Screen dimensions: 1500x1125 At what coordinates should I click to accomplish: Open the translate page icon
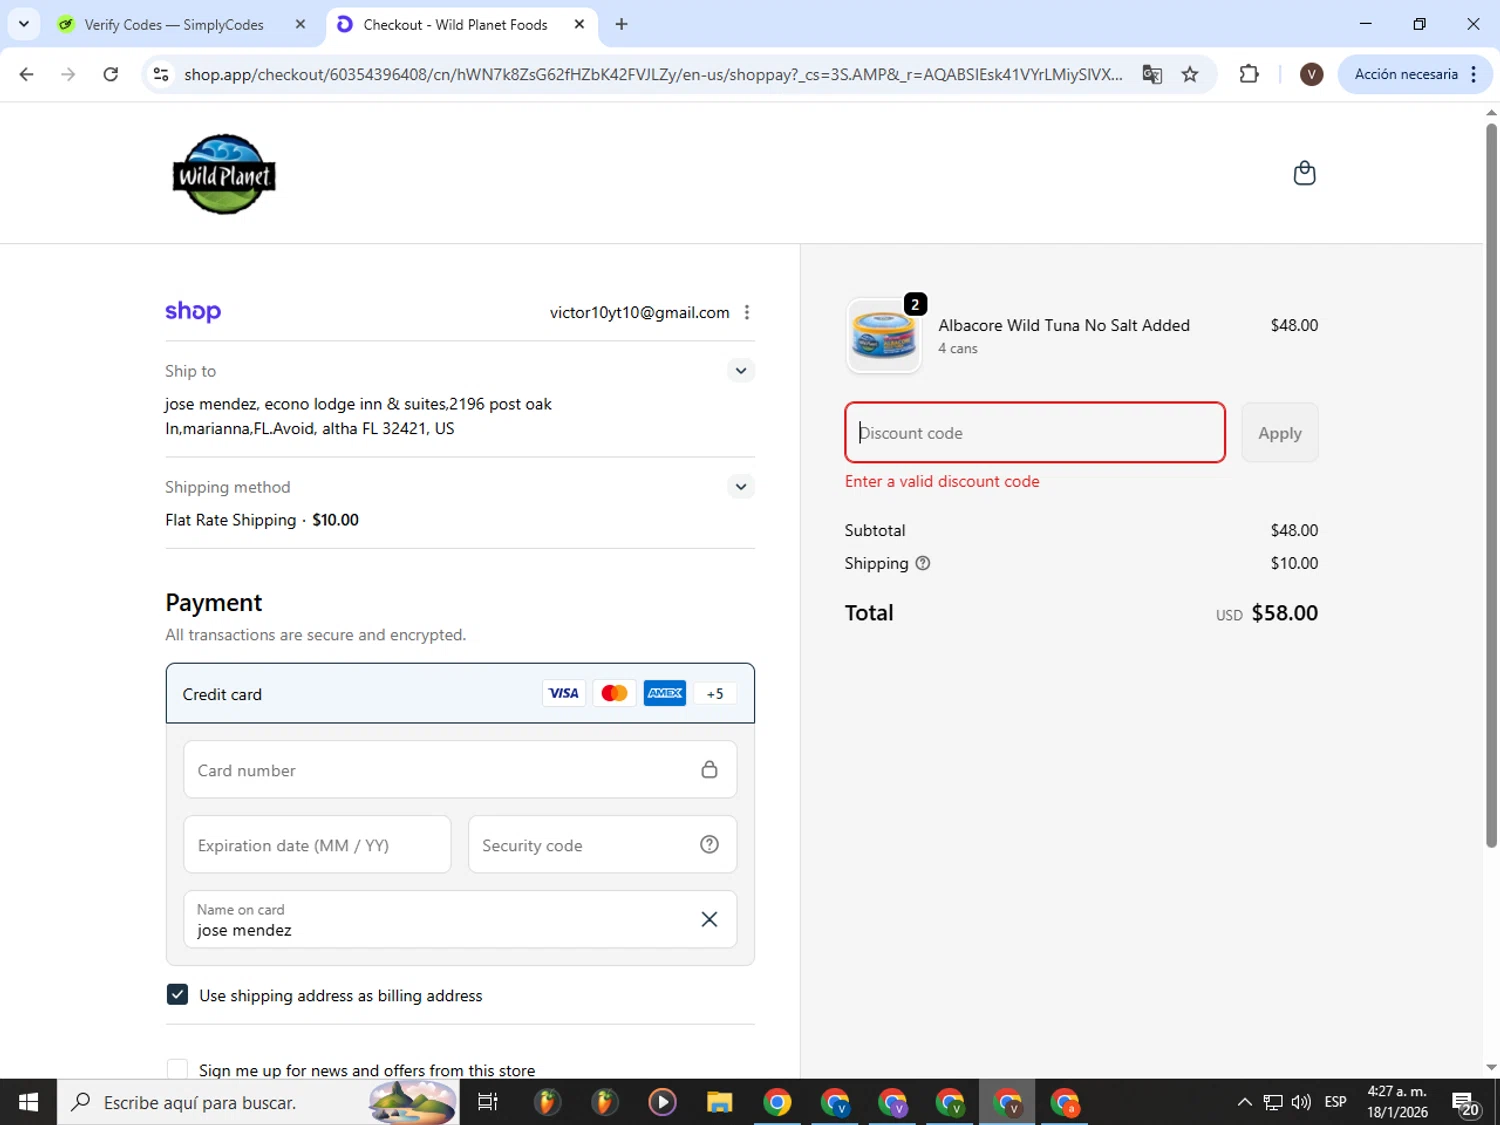[1152, 74]
